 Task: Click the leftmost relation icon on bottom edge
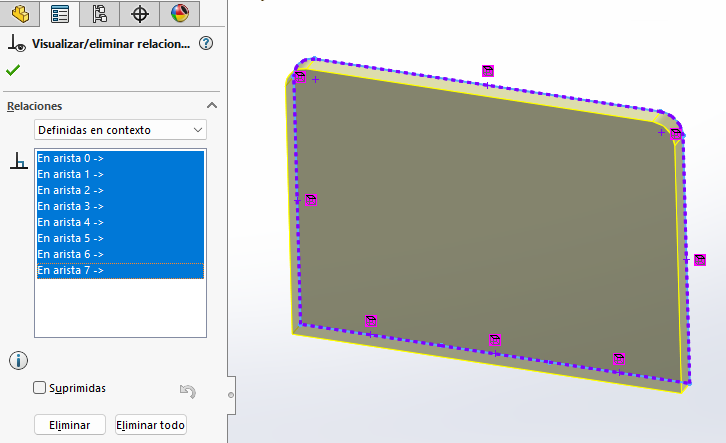(x=370, y=321)
